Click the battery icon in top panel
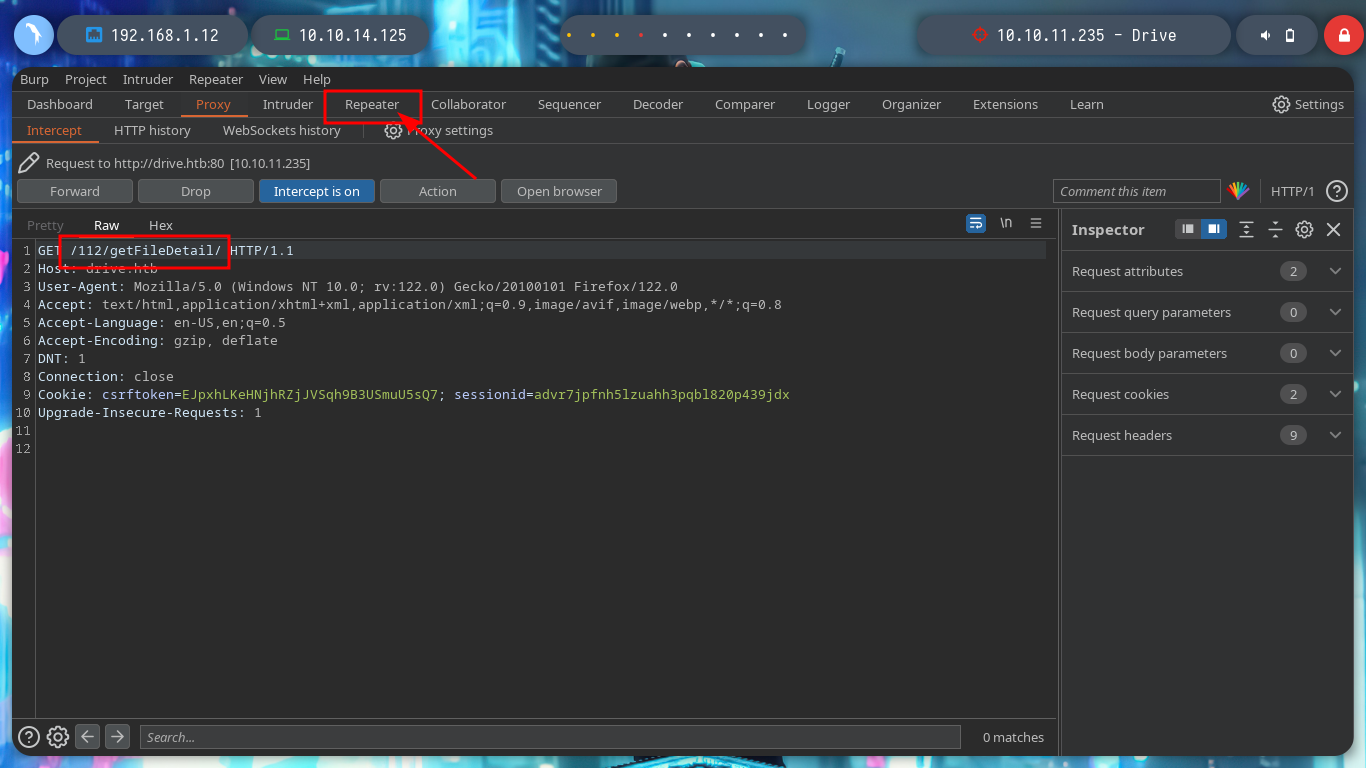The image size is (1366, 768). click(x=1290, y=35)
